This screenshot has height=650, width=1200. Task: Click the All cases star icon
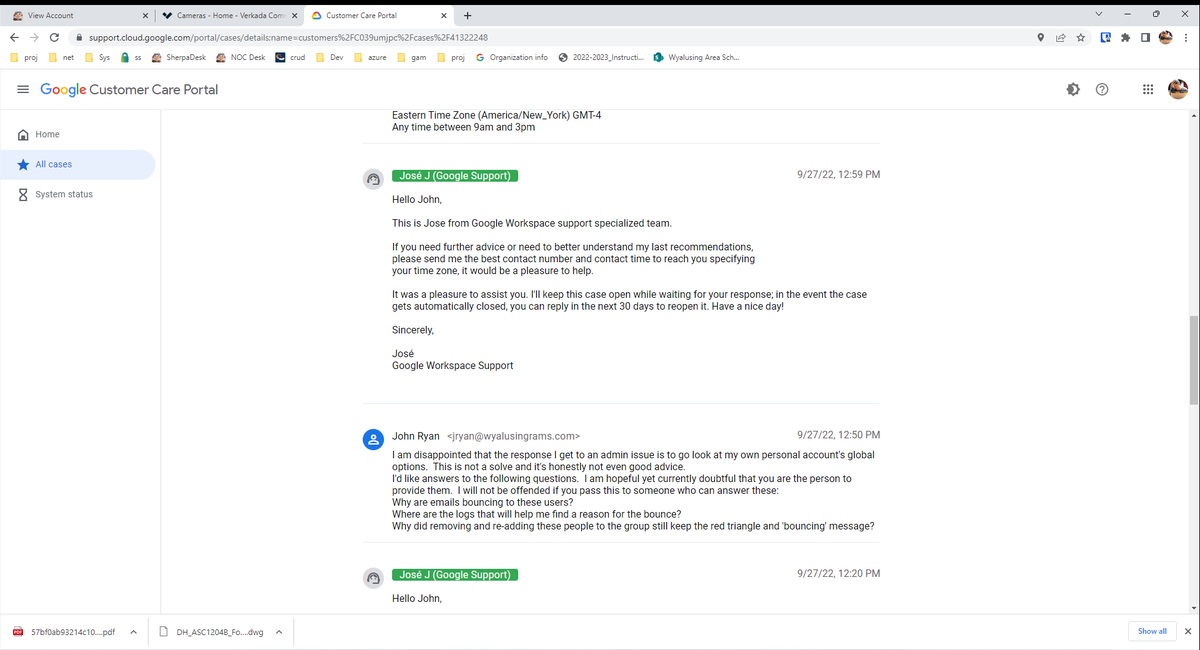(x=23, y=164)
